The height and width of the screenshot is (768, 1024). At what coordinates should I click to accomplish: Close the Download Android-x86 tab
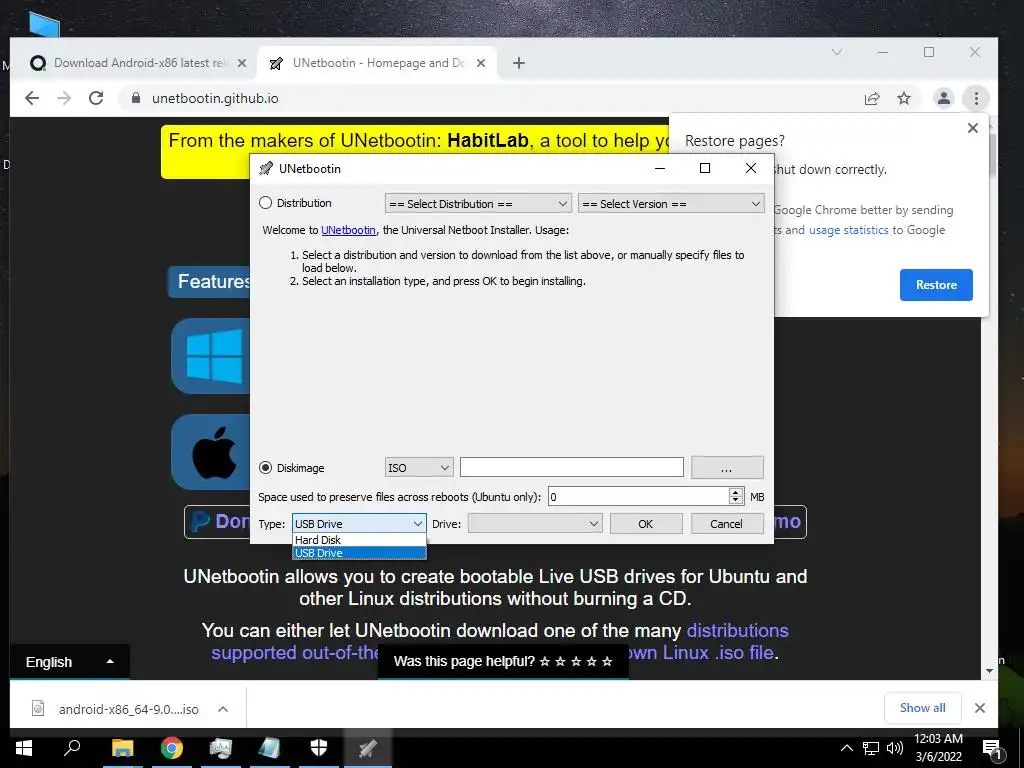242,63
